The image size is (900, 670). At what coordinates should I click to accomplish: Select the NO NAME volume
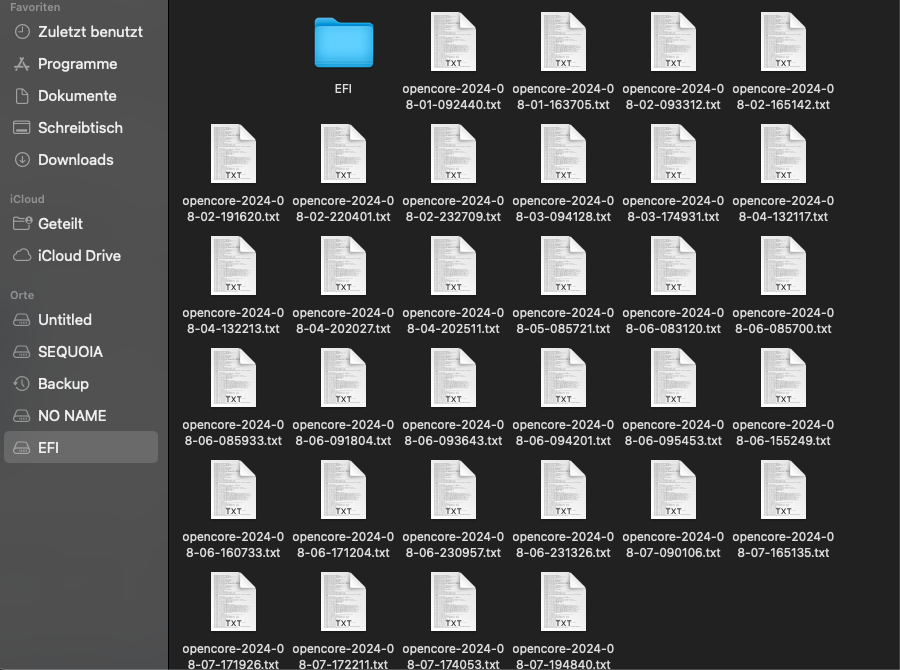(81, 416)
